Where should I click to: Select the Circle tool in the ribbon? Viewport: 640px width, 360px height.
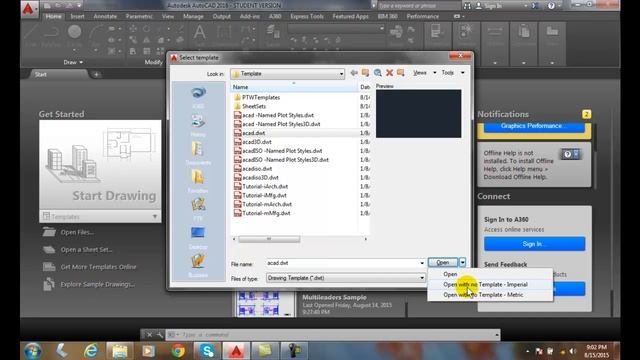(74, 31)
